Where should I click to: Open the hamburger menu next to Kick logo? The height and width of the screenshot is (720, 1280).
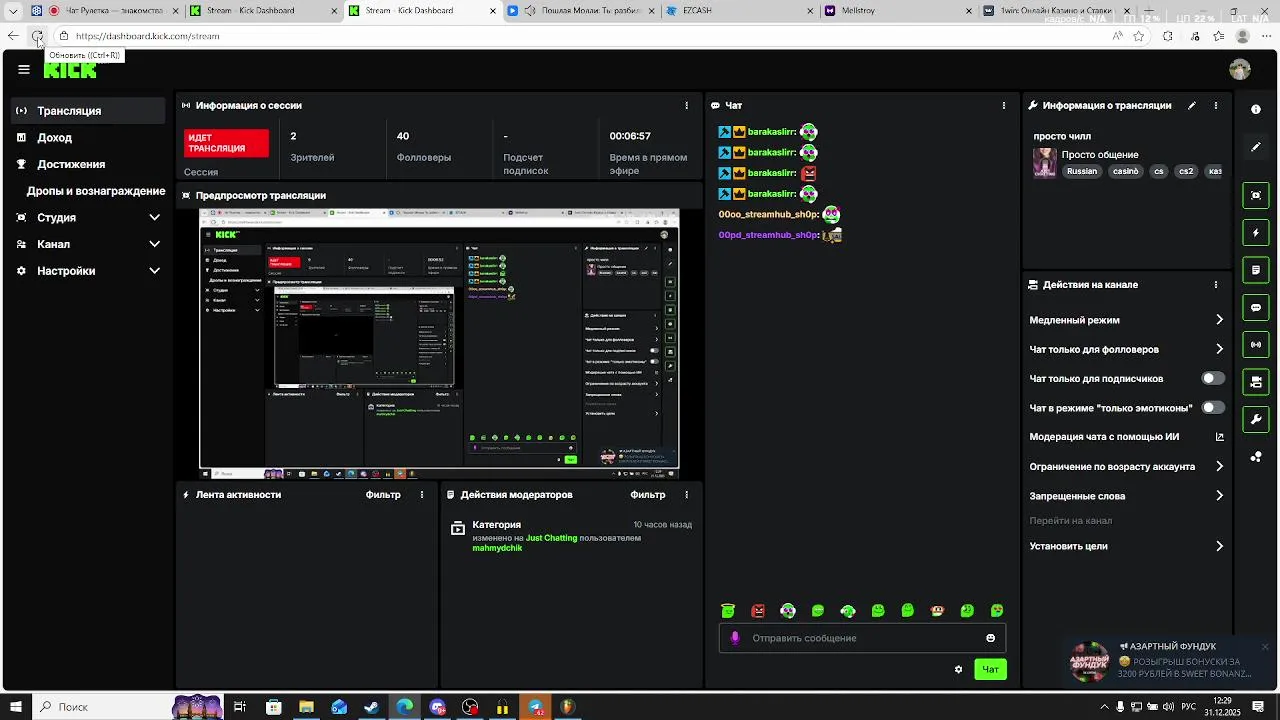point(24,69)
